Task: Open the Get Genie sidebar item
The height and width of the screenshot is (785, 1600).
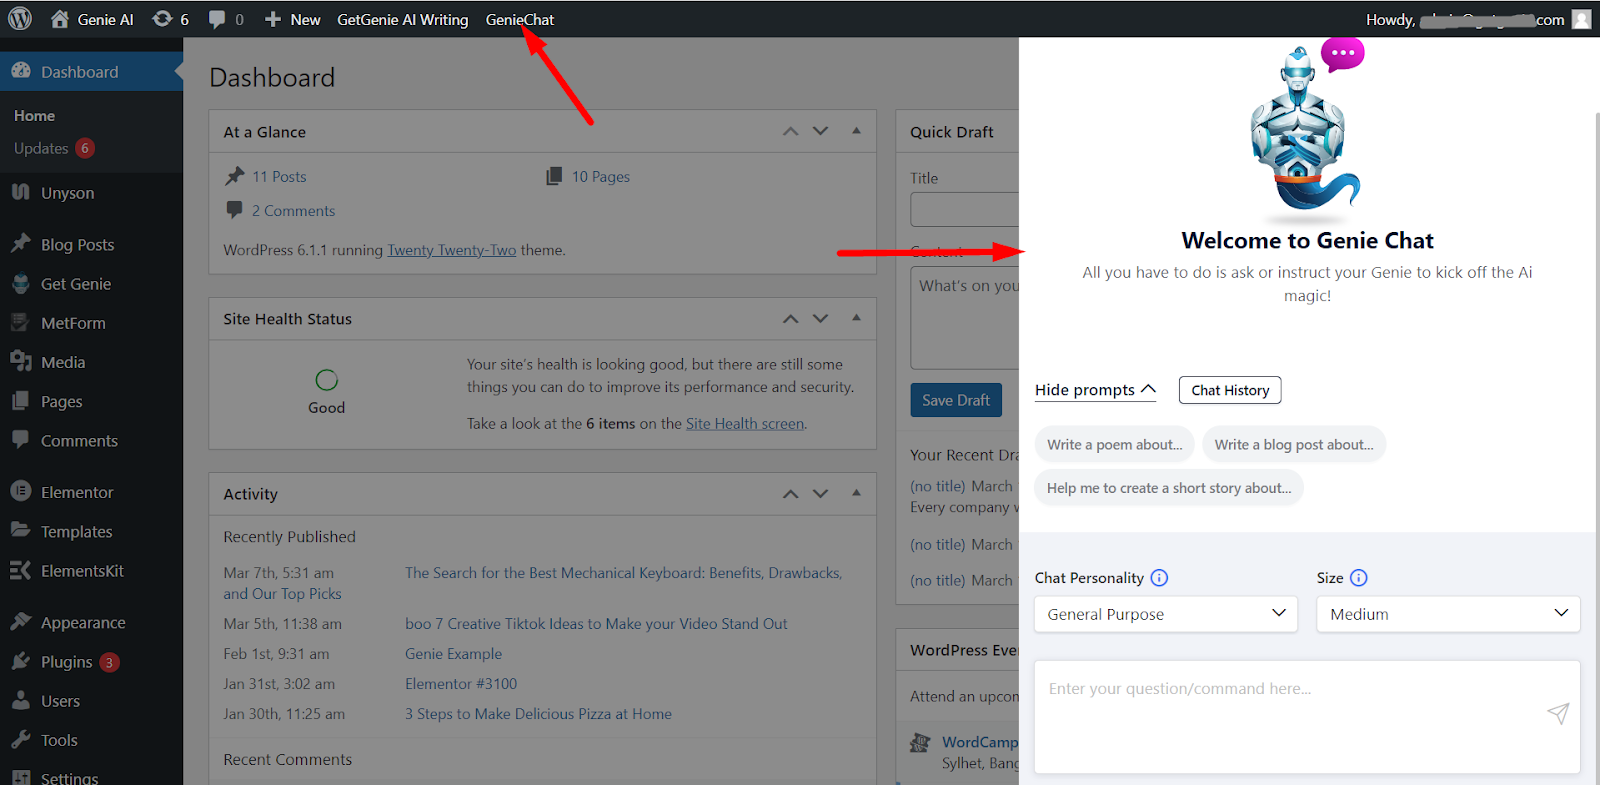Action: click(91, 284)
